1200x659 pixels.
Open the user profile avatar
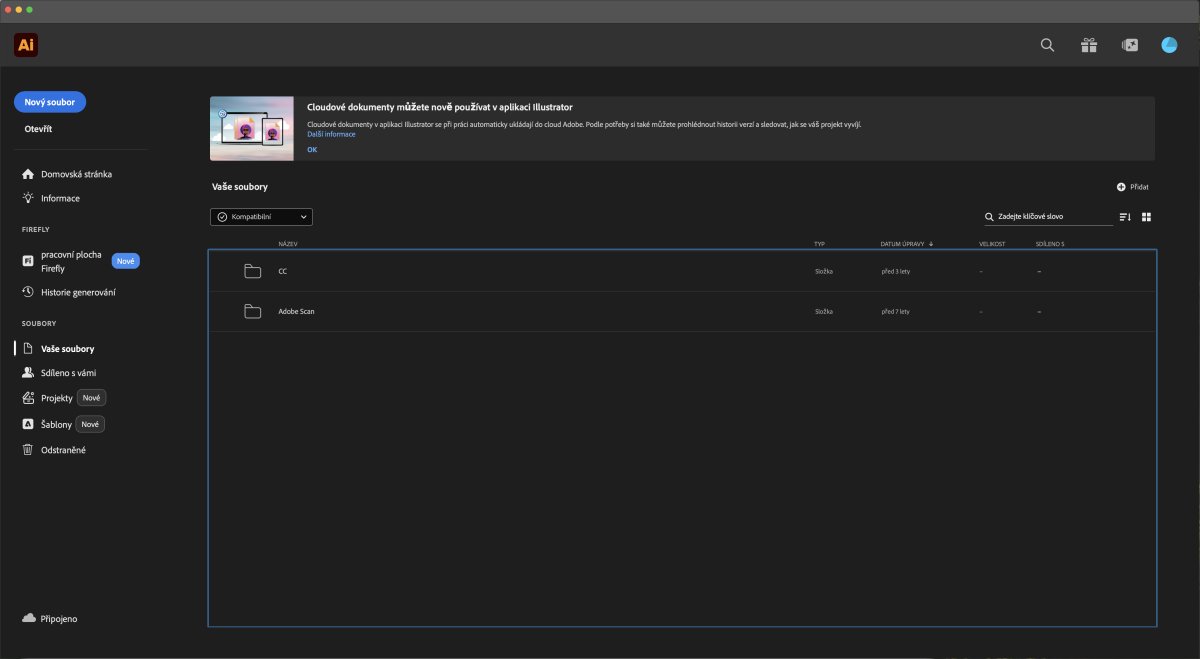[x=1169, y=45]
